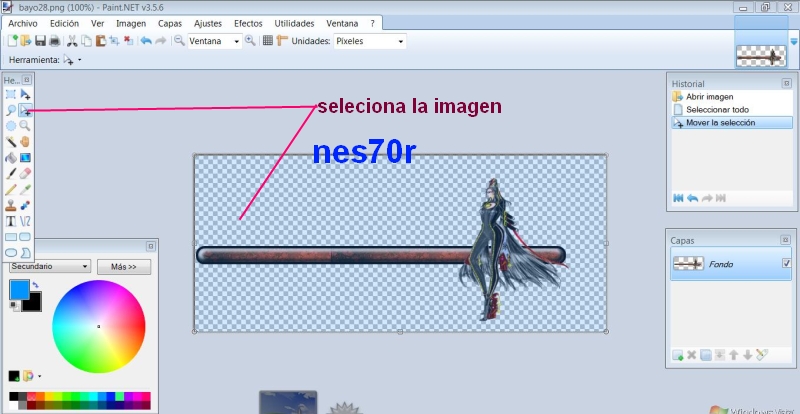Save the image with the floppy disk icon
The height and width of the screenshot is (414, 800).
[x=40, y=41]
